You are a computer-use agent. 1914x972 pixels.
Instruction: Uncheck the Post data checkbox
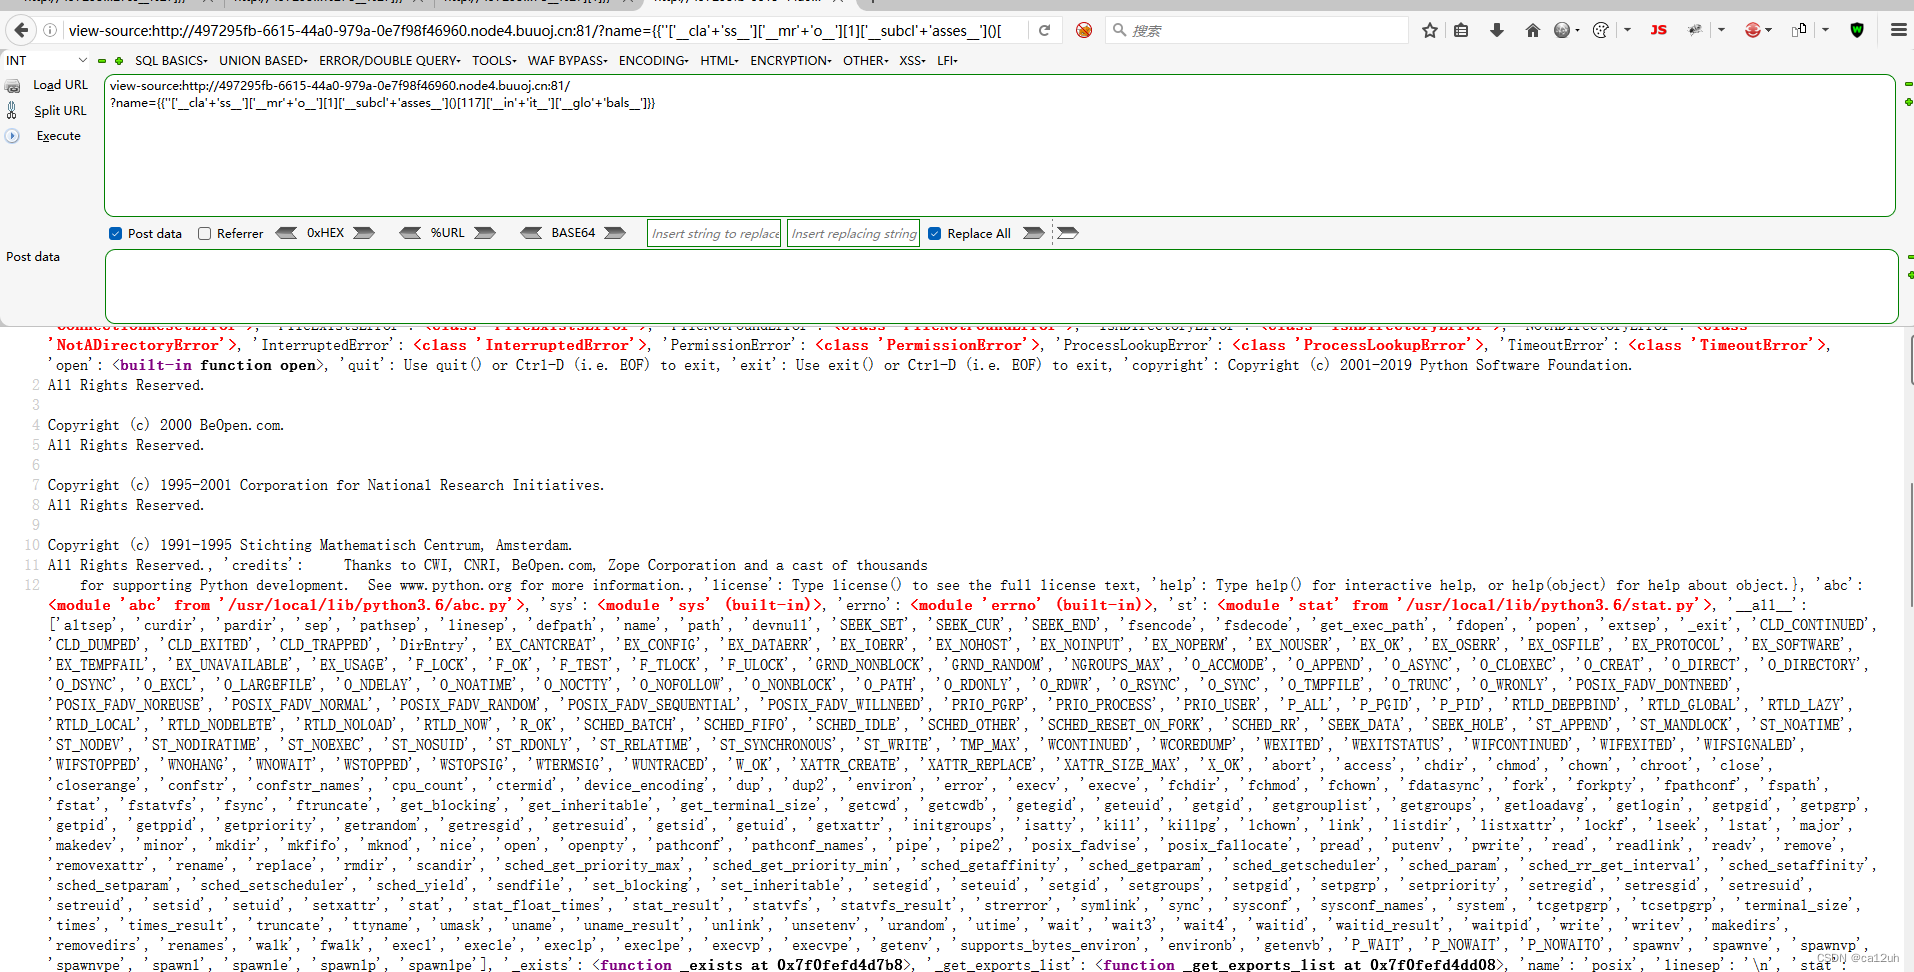115,234
